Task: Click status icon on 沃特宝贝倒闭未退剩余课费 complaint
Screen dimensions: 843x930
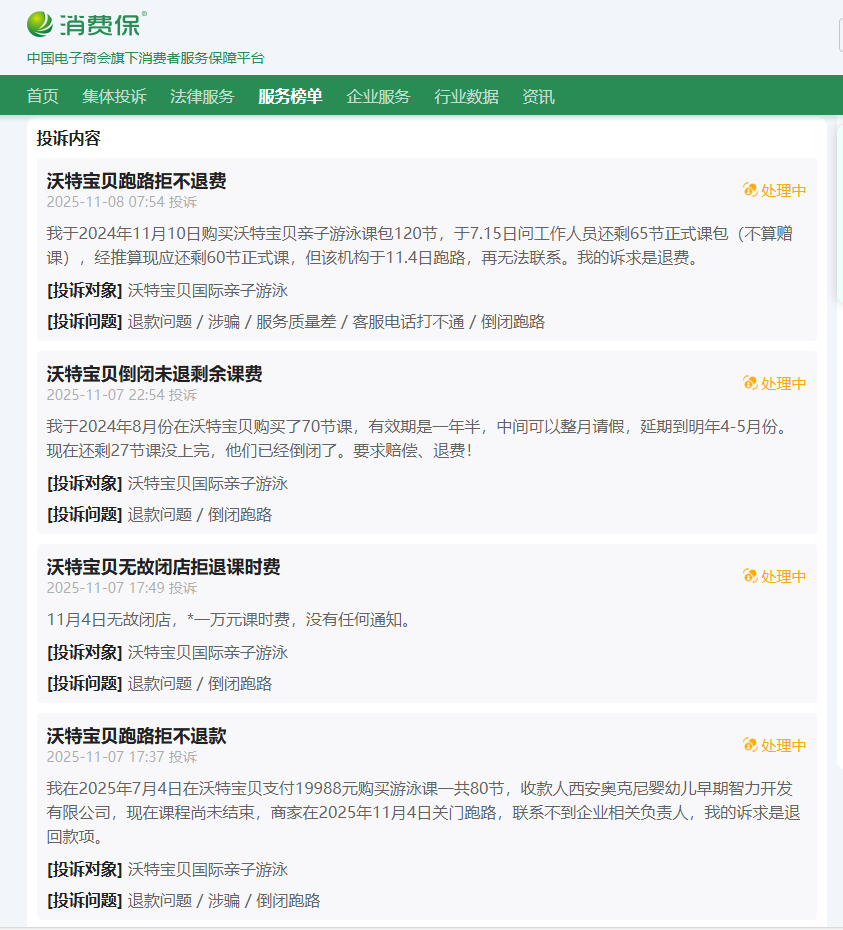Action: 750,383
